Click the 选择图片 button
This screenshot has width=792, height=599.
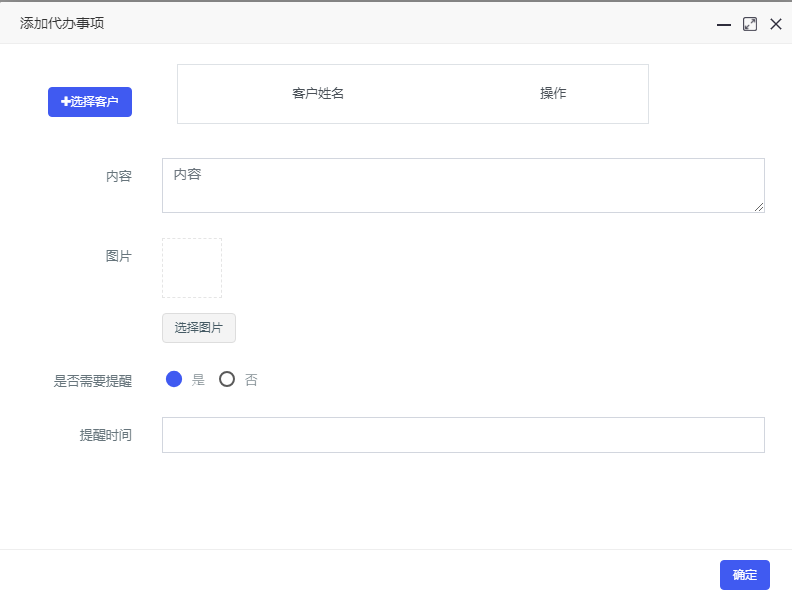(x=199, y=328)
